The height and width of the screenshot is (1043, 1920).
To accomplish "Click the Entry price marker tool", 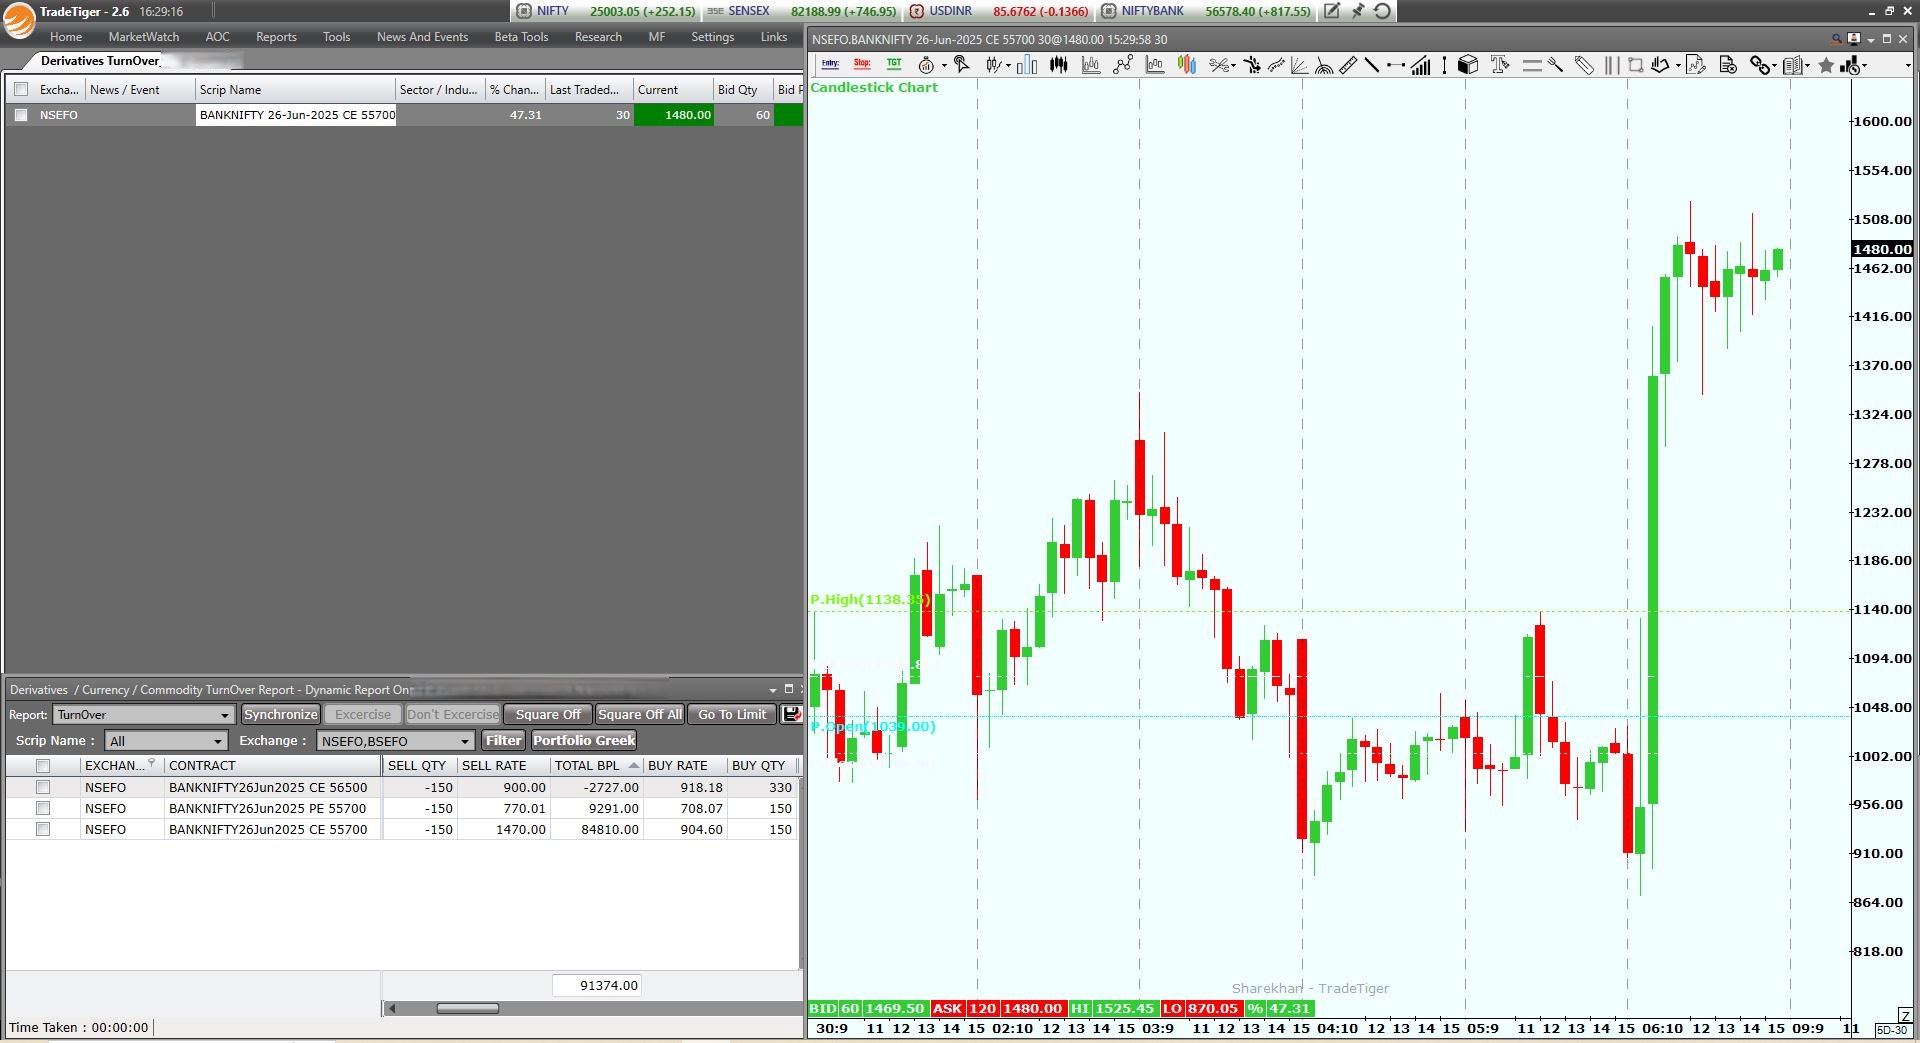I will [830, 64].
